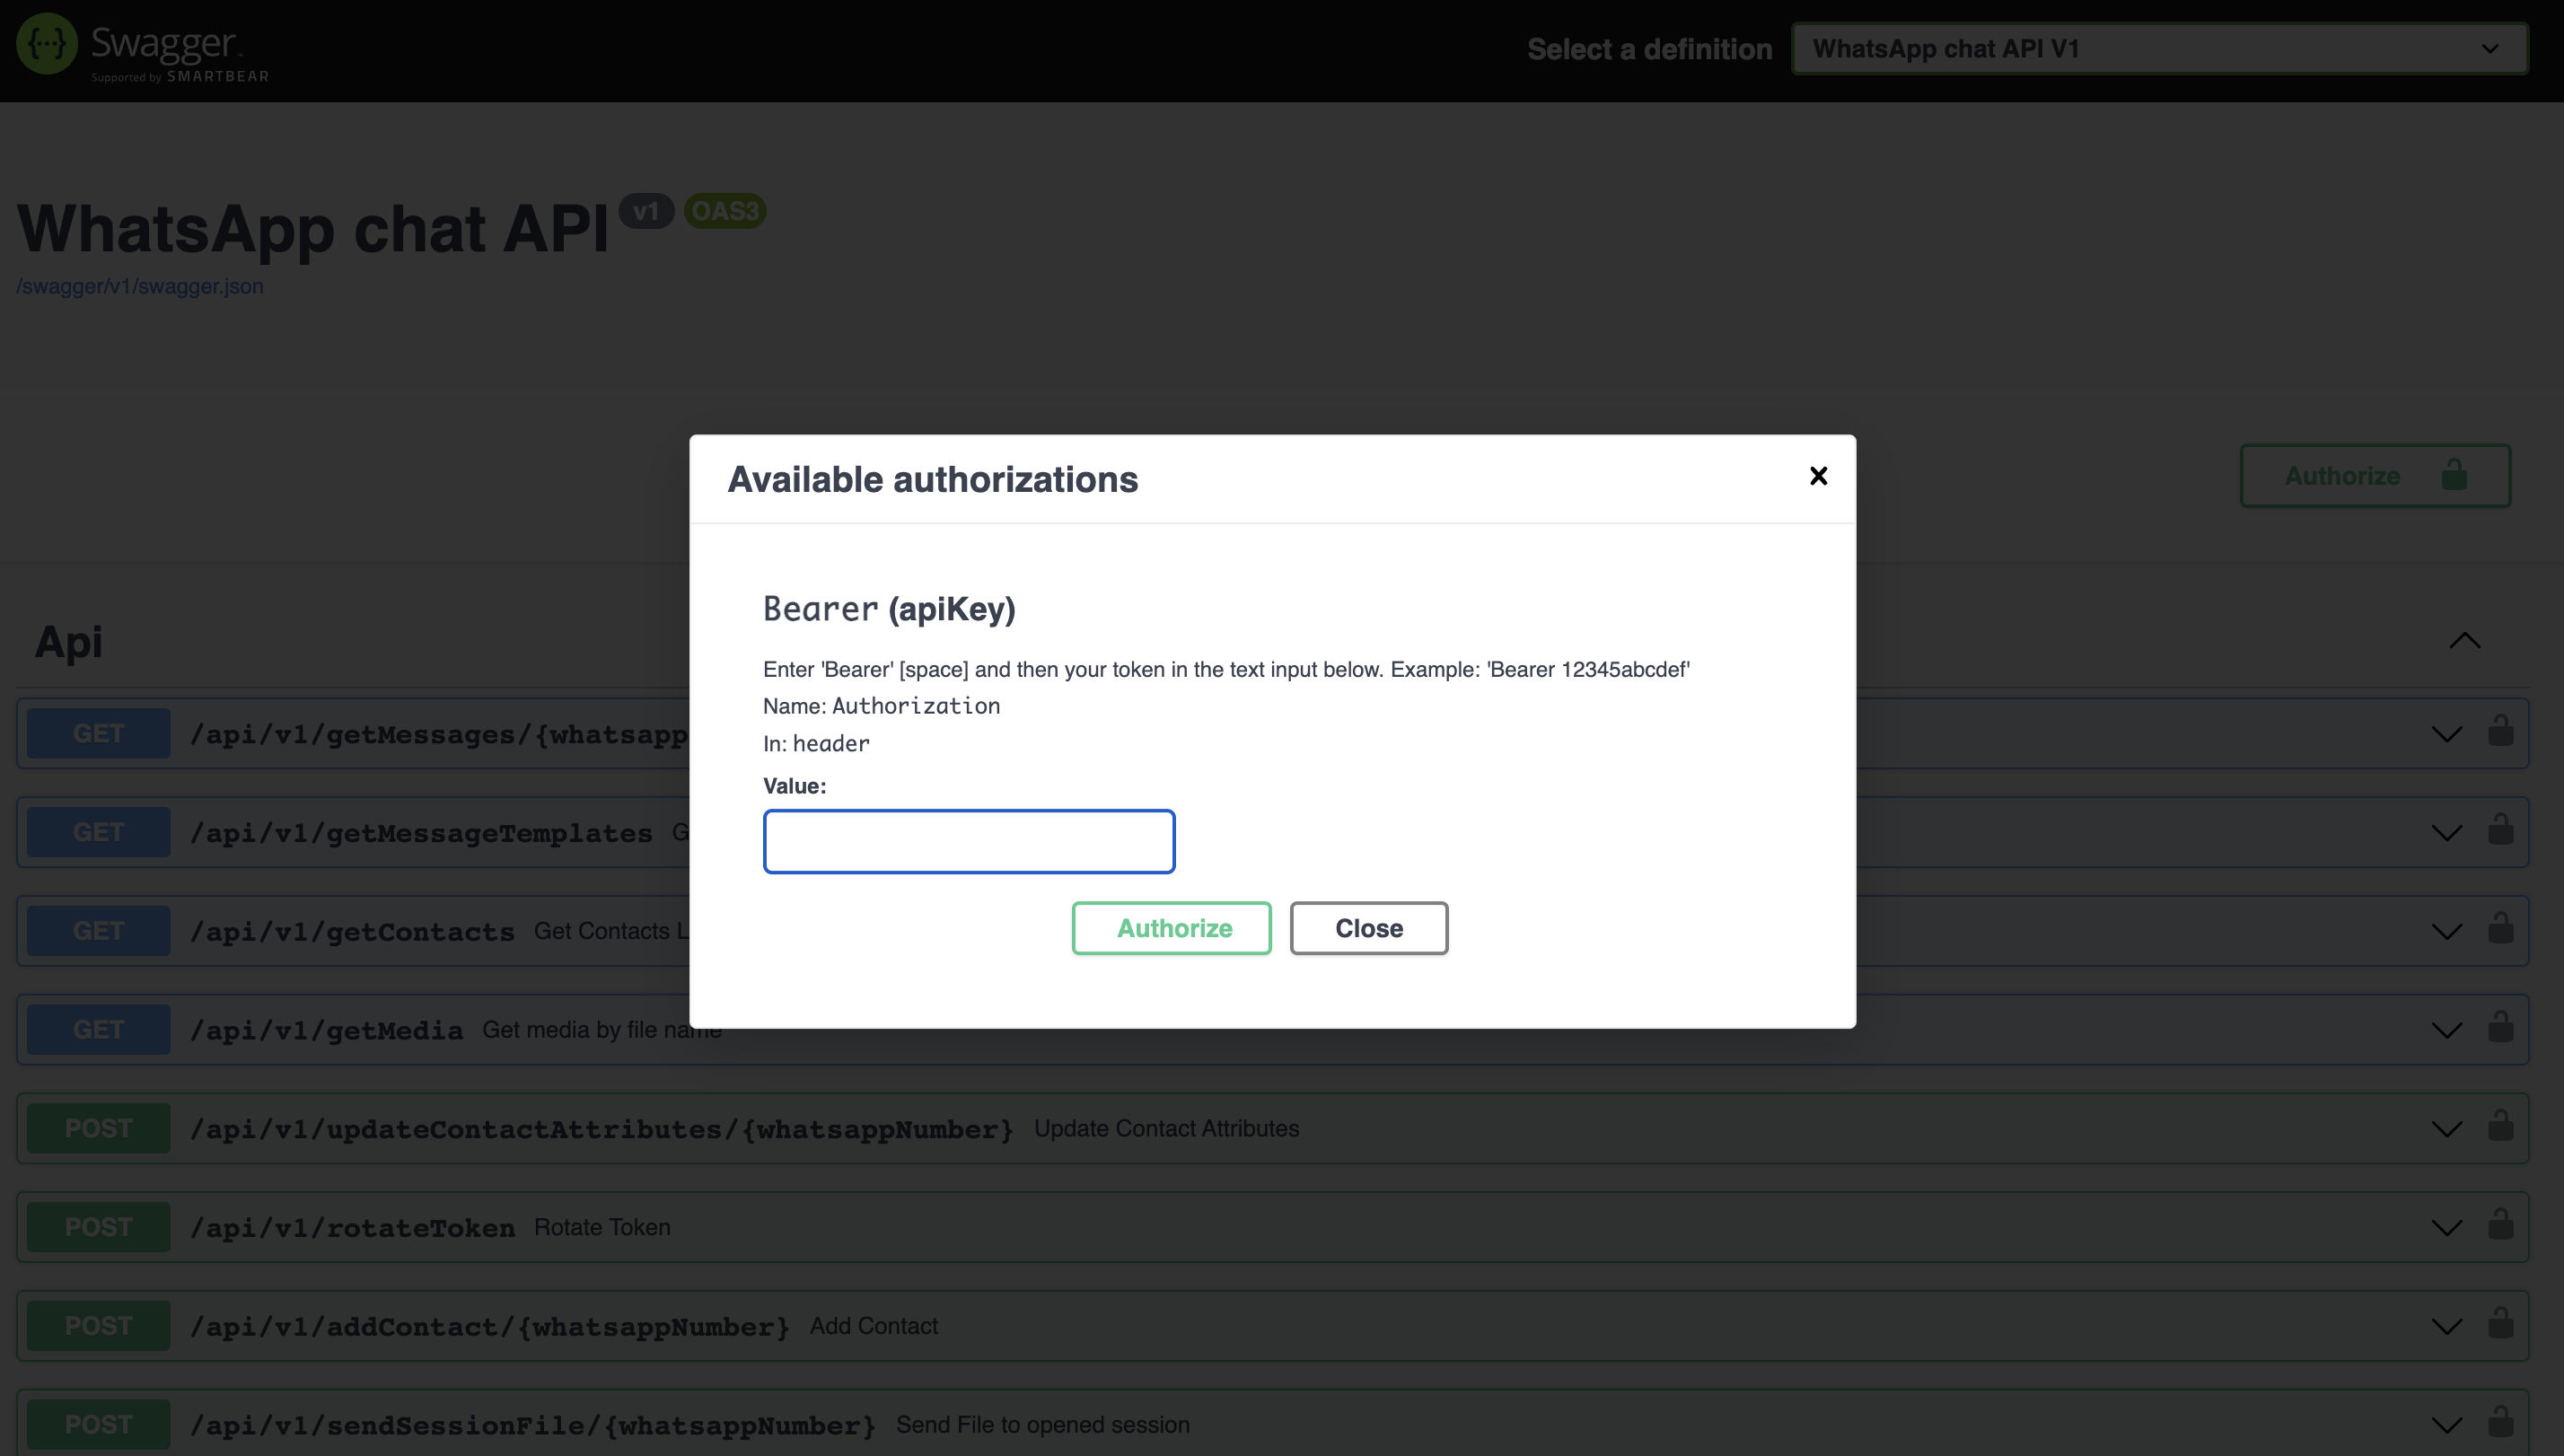This screenshot has height=1456, width=2564.
Task: Close the Available authorizations dialog
Action: 1821,476
